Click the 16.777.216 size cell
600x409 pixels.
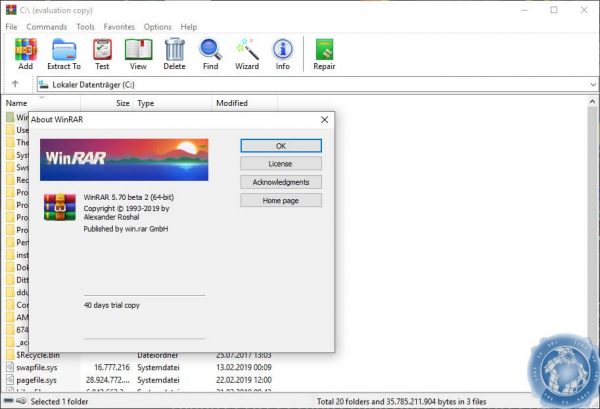click(112, 367)
